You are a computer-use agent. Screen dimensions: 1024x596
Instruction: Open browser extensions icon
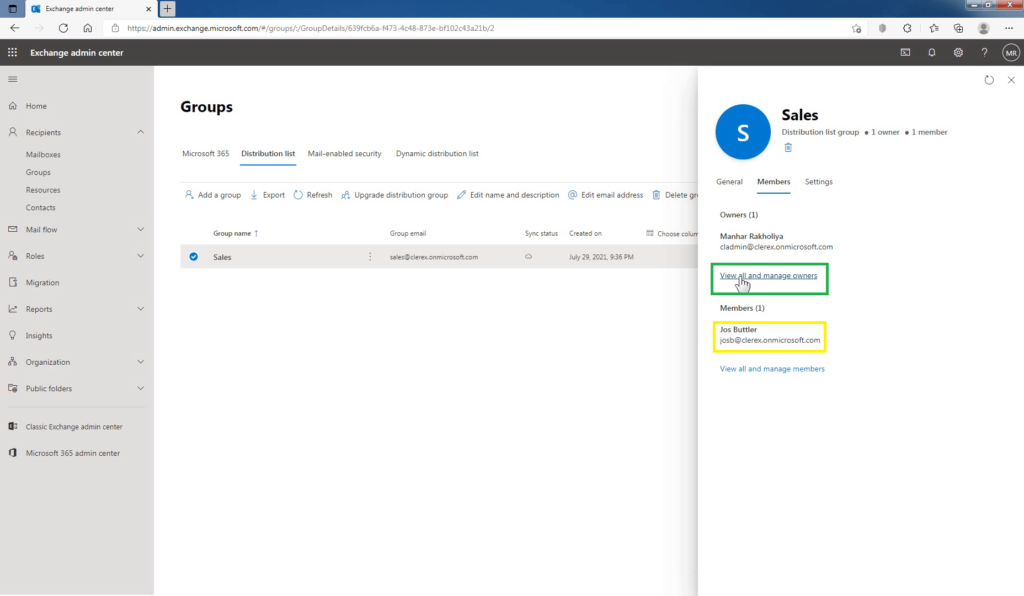point(907,28)
